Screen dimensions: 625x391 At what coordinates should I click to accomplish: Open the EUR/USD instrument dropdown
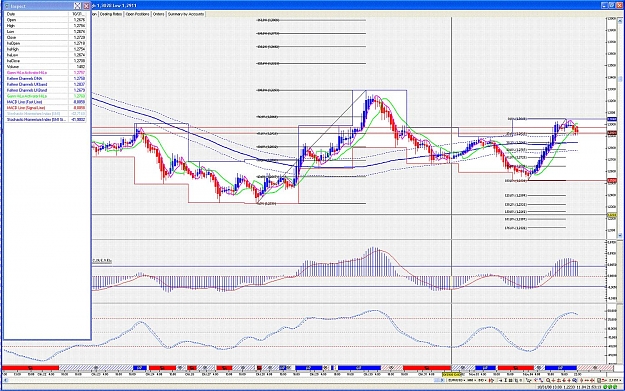pyautogui.click(x=457, y=380)
